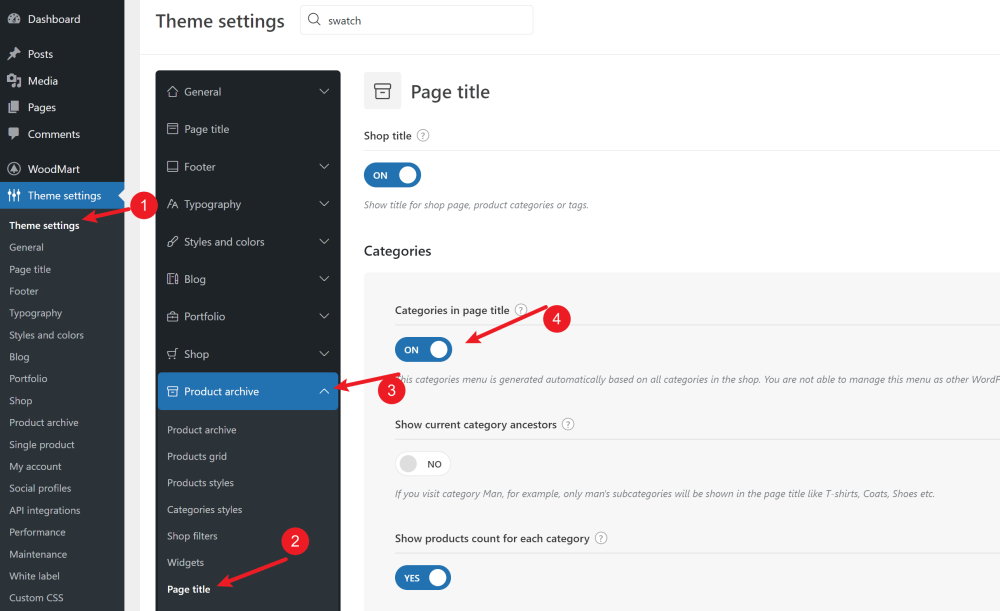
Task: Open Widgets submenu item
Action: (x=186, y=563)
